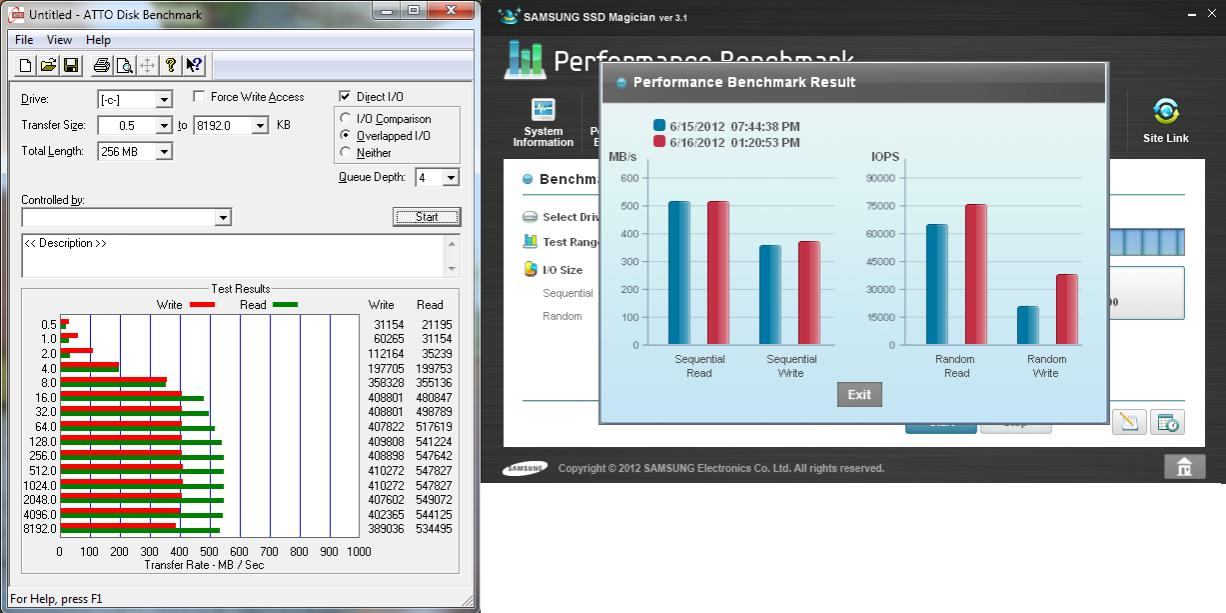This screenshot has width=1226, height=613.
Task: Click the Performance Benchmark bar-chart logo
Action: [x=525, y=60]
